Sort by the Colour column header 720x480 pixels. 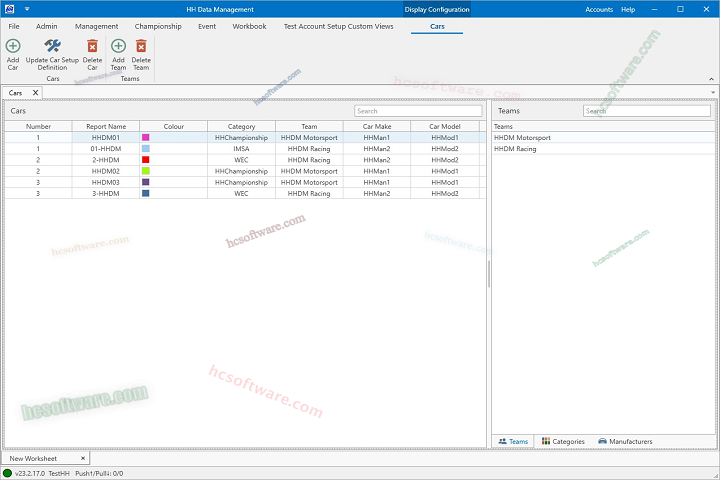174,126
